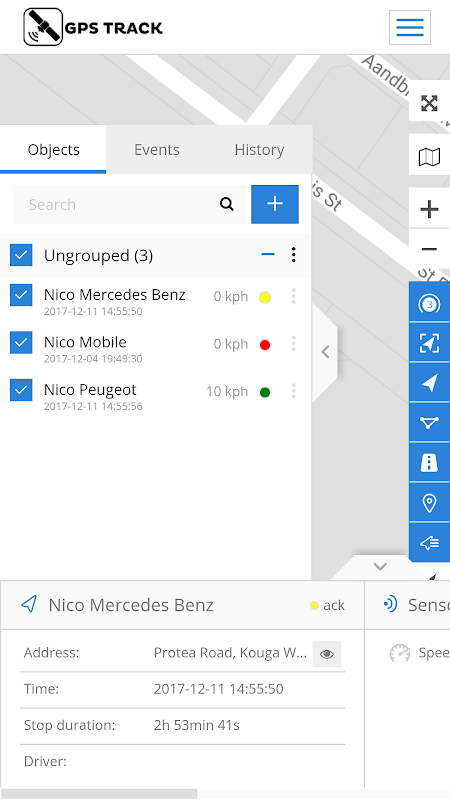
Task: Add a new object with plus button
Action: click(x=275, y=204)
